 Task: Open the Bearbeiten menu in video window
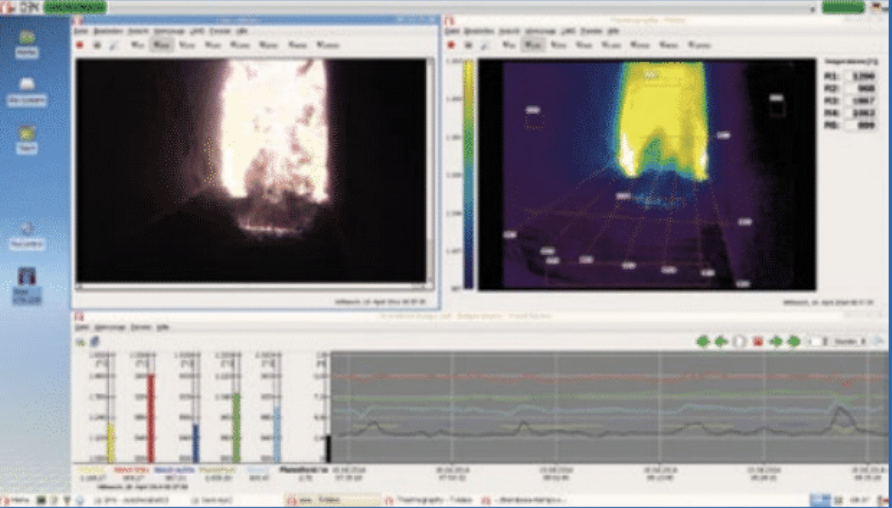(x=108, y=31)
